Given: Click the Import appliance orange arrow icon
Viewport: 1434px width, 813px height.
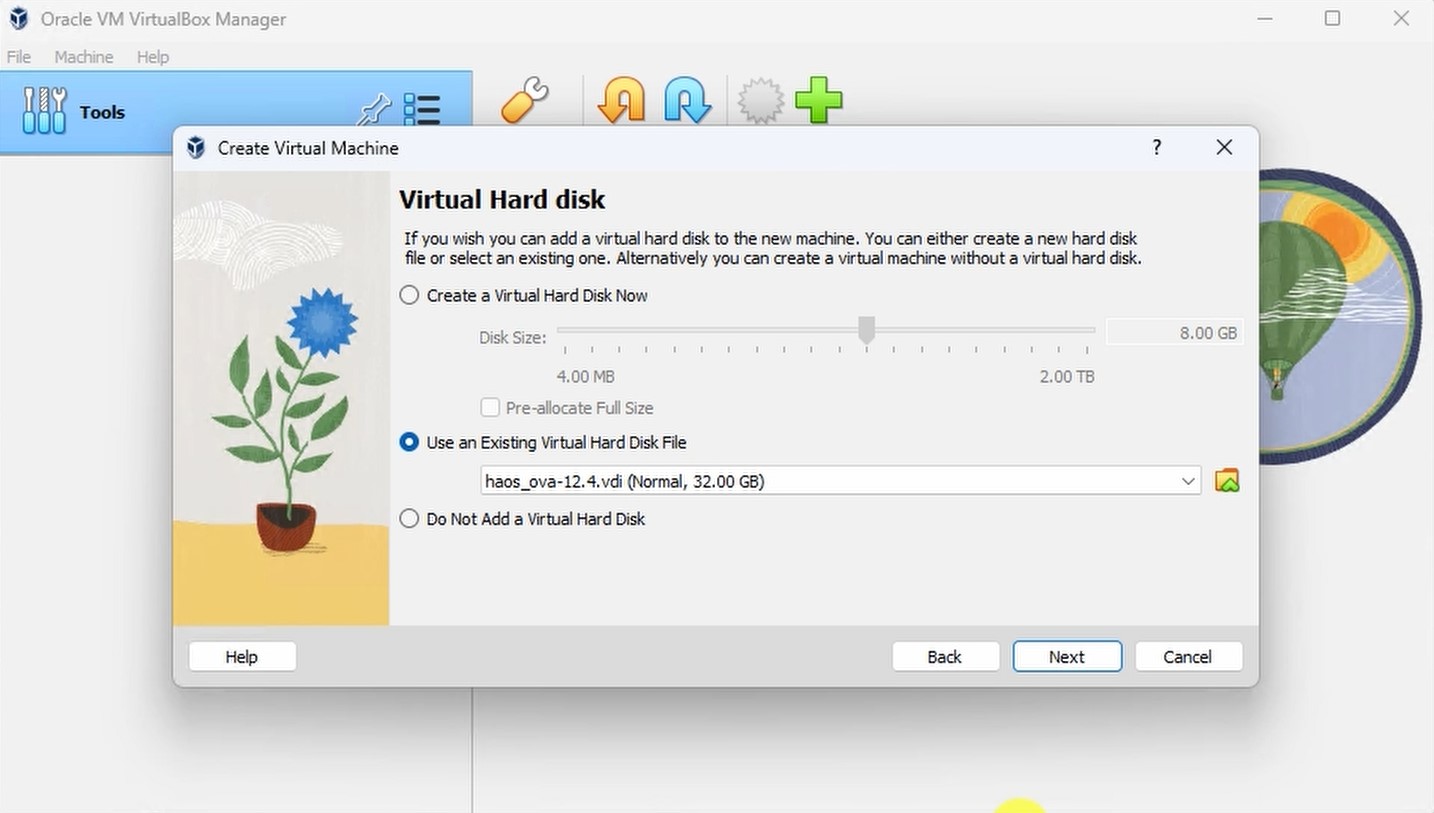Looking at the screenshot, I should pyautogui.click(x=620, y=100).
